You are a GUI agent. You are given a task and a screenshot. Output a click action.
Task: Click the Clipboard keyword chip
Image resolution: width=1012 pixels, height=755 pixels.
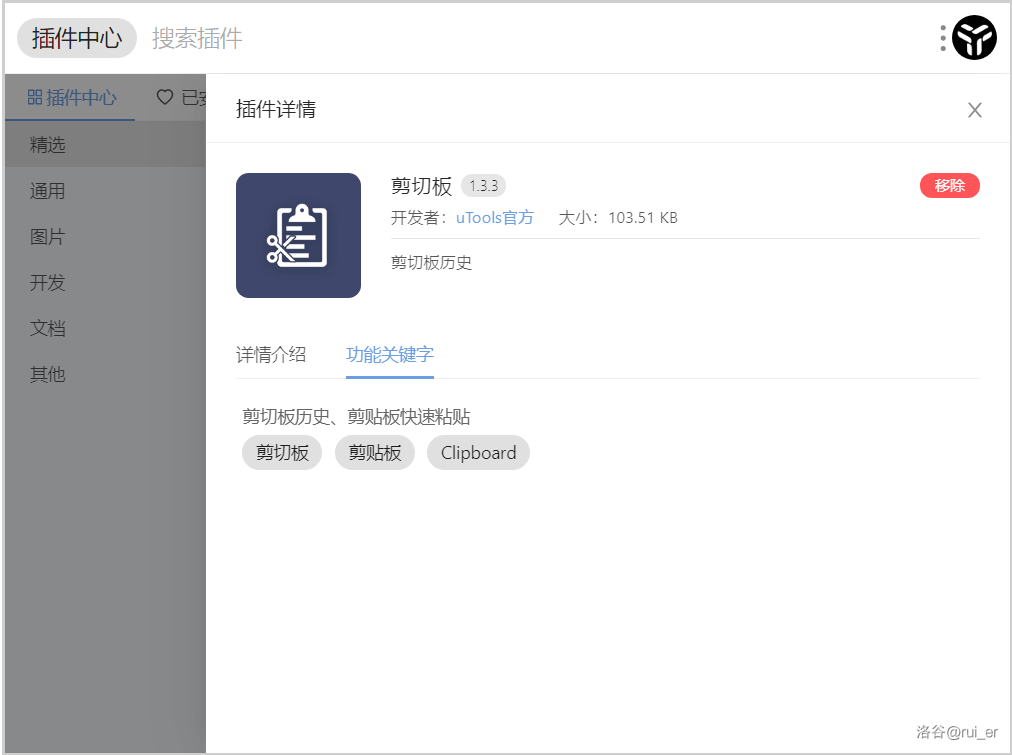tap(478, 453)
